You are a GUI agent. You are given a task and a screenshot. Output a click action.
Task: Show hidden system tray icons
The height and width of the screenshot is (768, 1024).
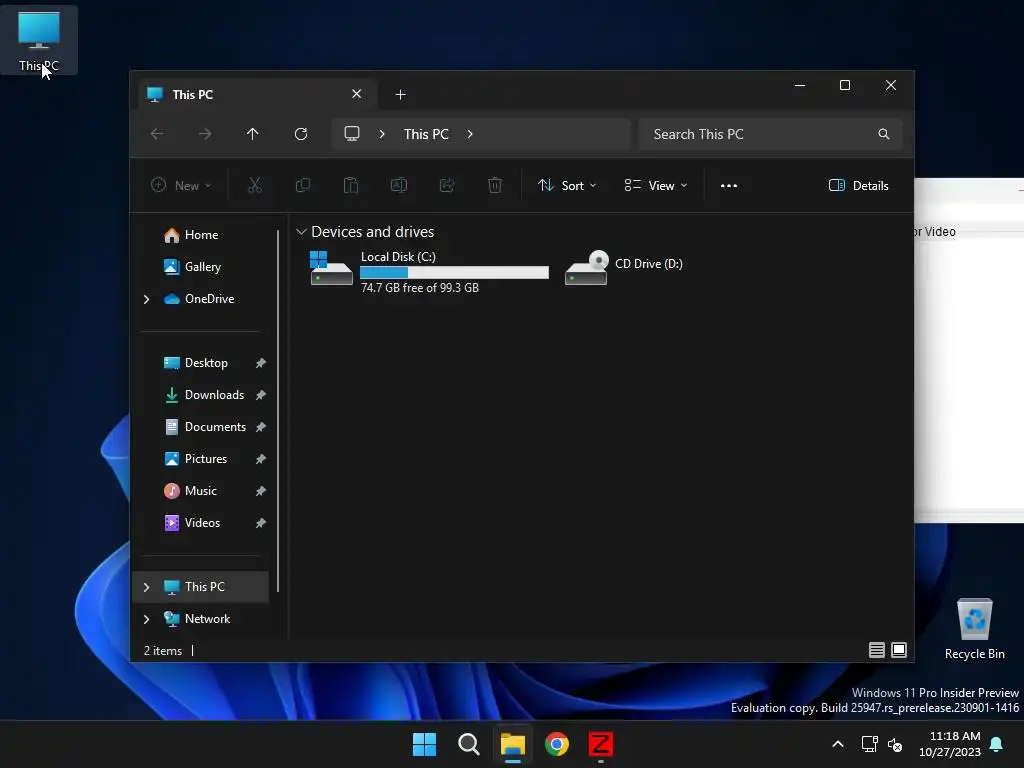tap(838, 744)
